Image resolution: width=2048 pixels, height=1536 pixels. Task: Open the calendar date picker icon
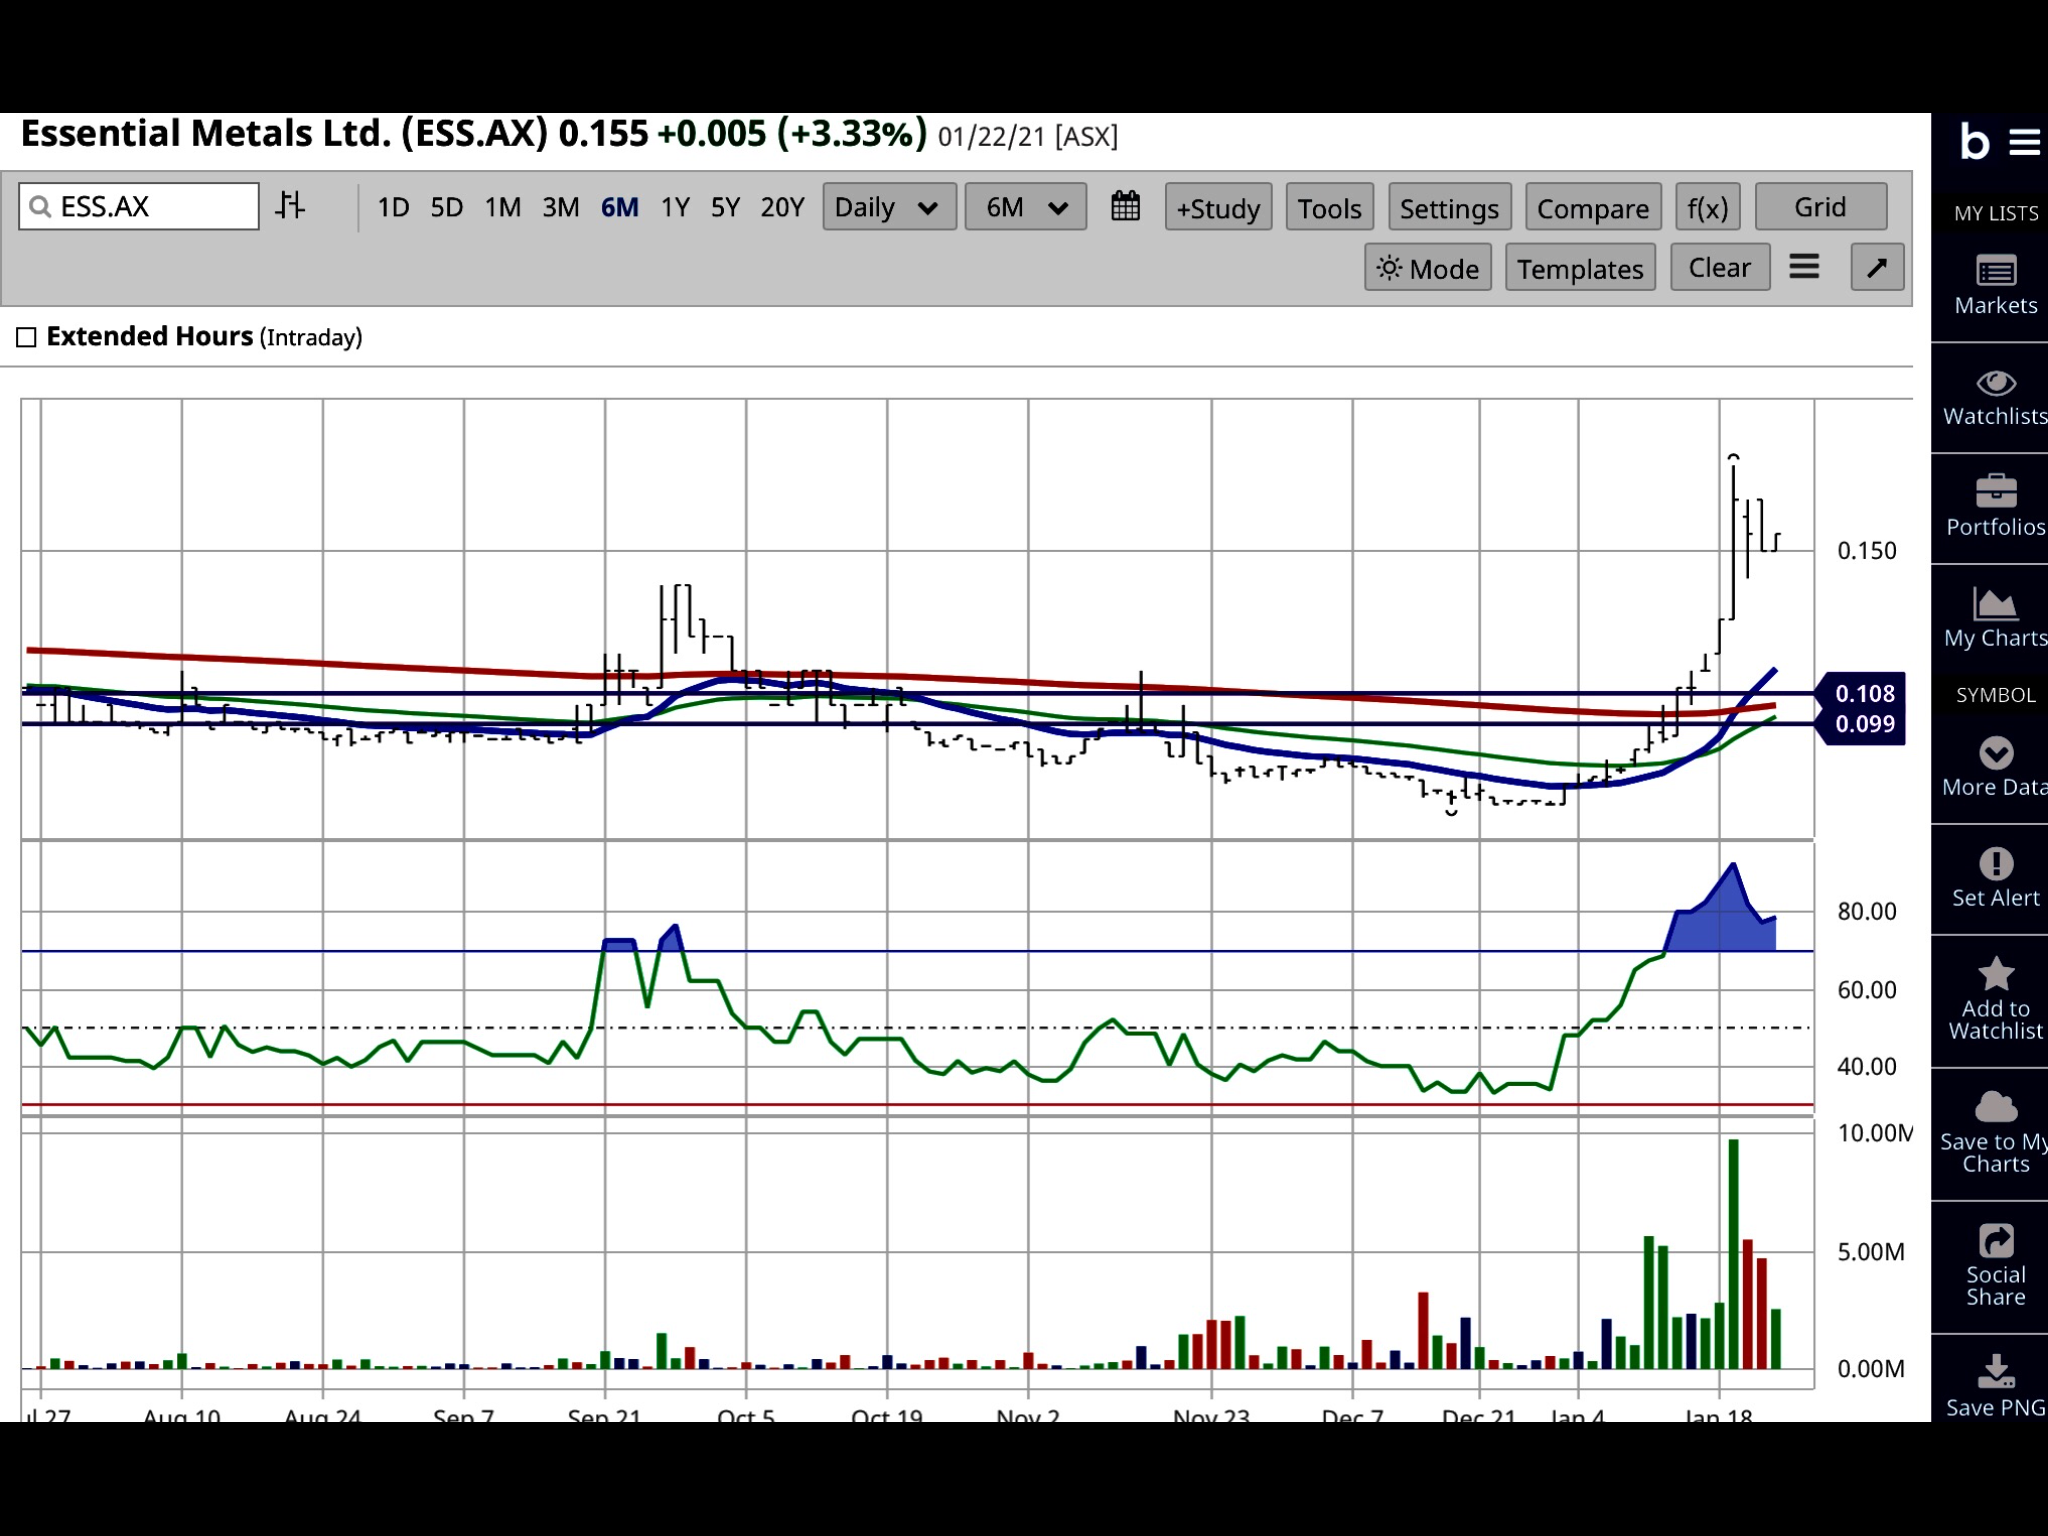pyautogui.click(x=1125, y=206)
